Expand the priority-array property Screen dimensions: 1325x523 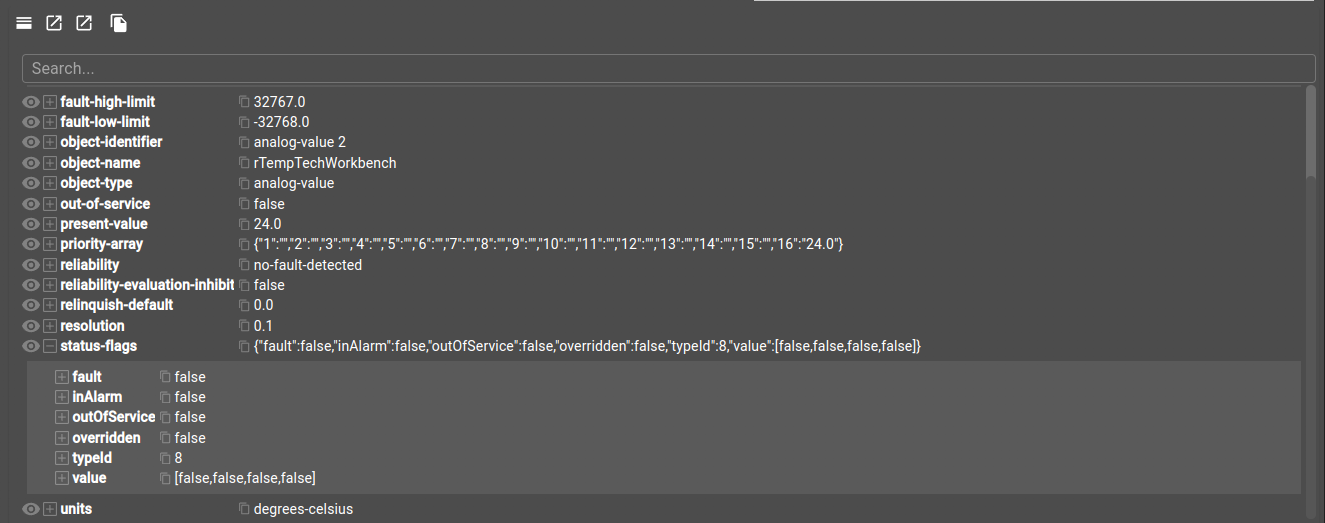tap(50, 244)
